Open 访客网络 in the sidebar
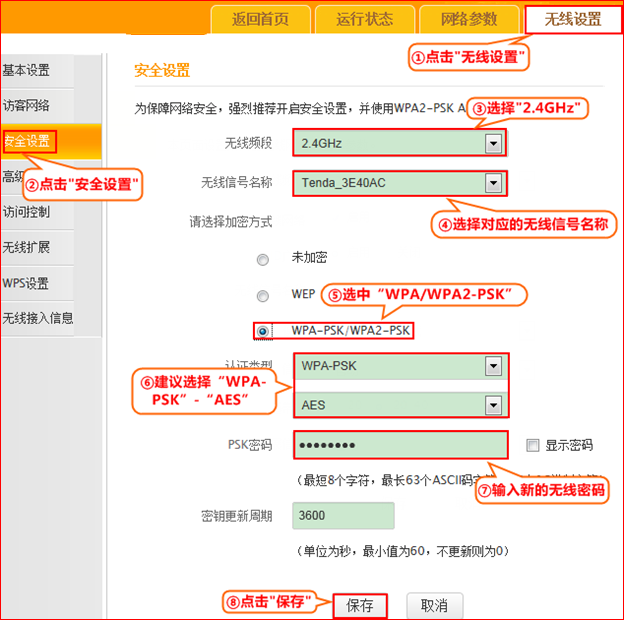 point(28,105)
